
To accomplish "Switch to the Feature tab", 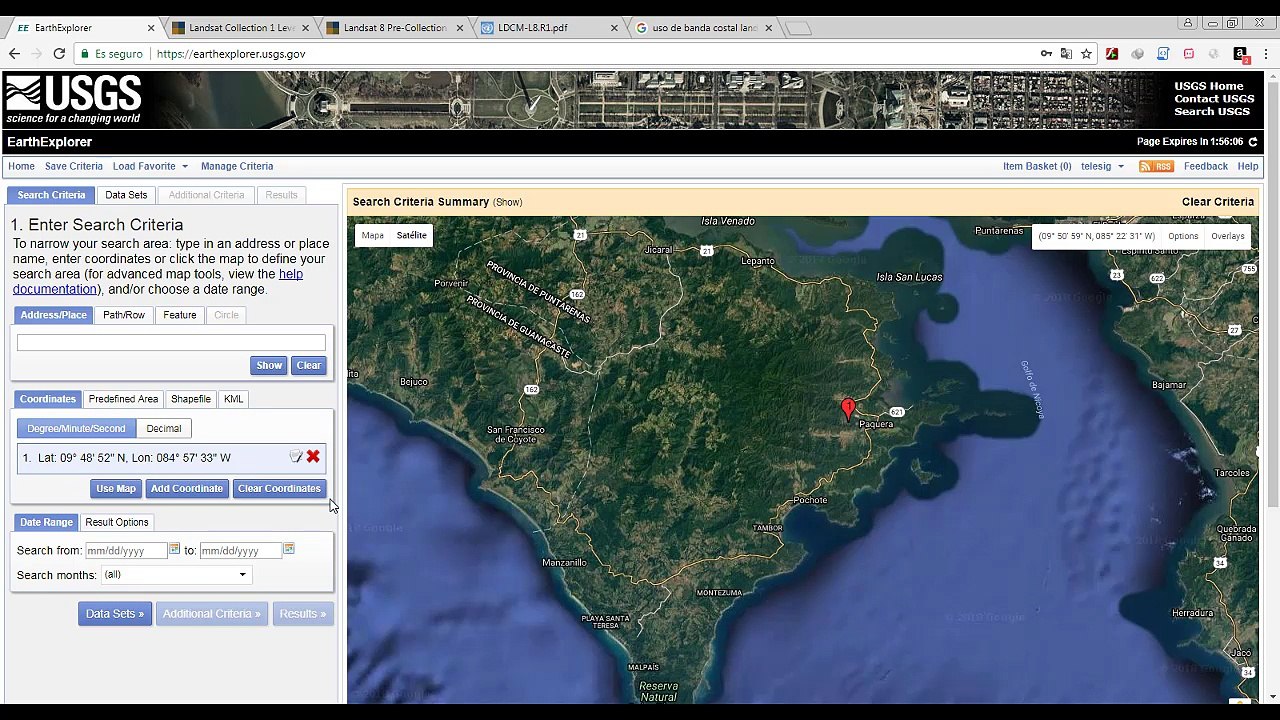I will 180,315.
